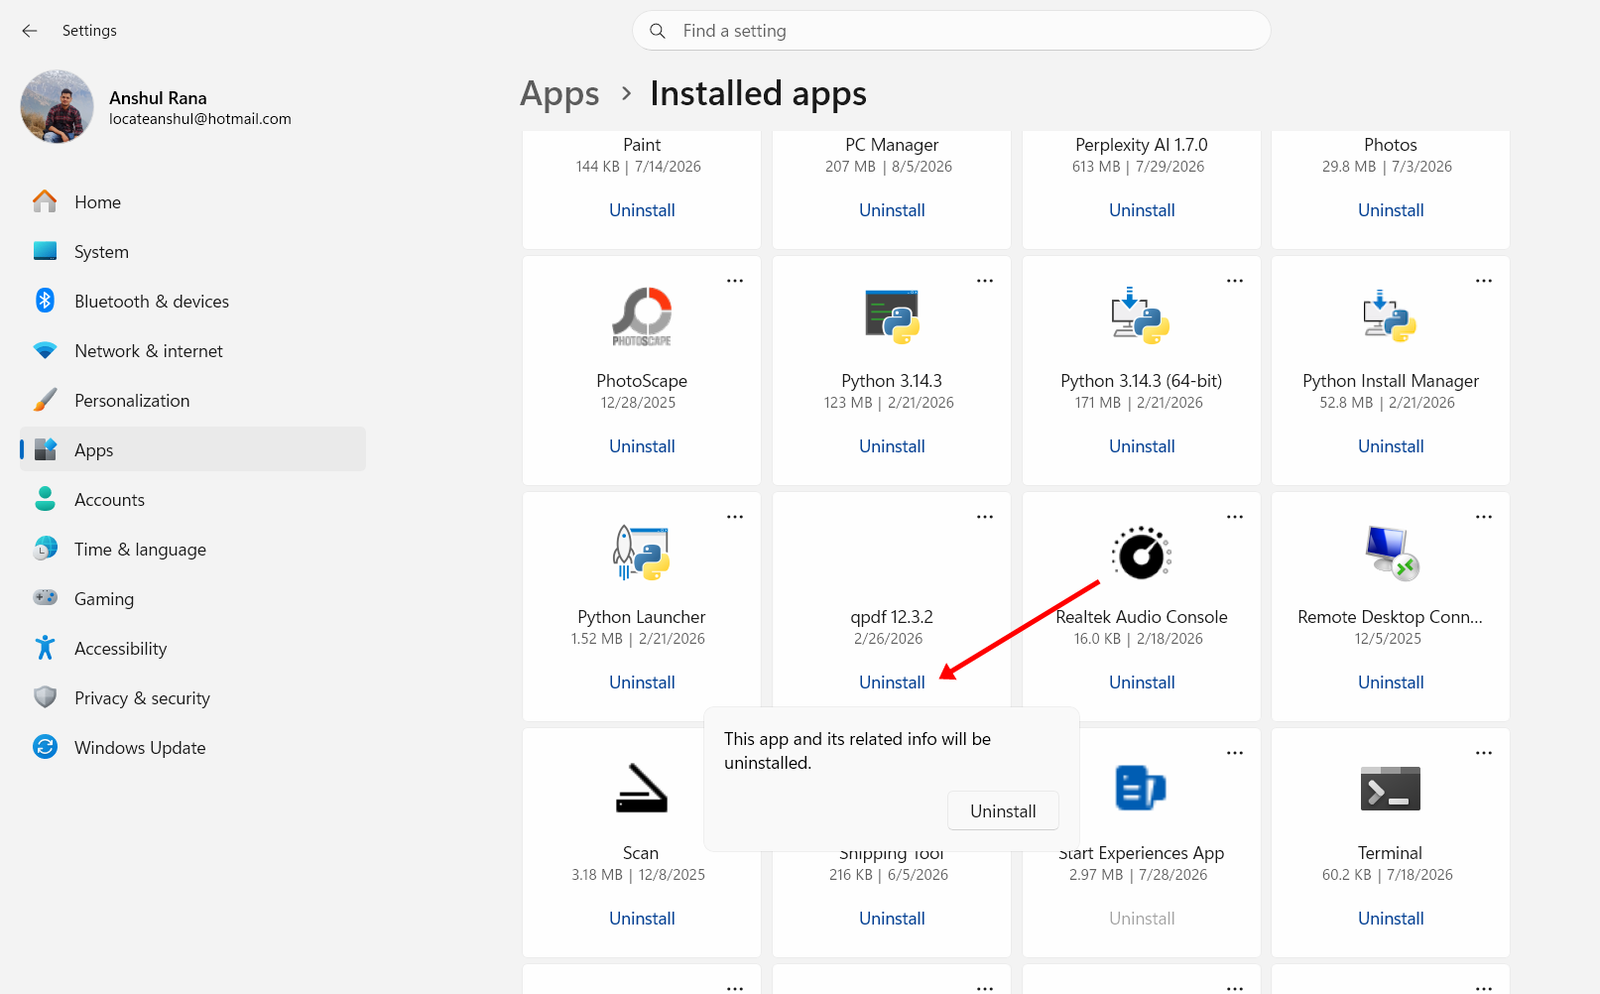This screenshot has width=1600, height=994.
Task: Open more options for Python 3.14.3
Action: (985, 281)
